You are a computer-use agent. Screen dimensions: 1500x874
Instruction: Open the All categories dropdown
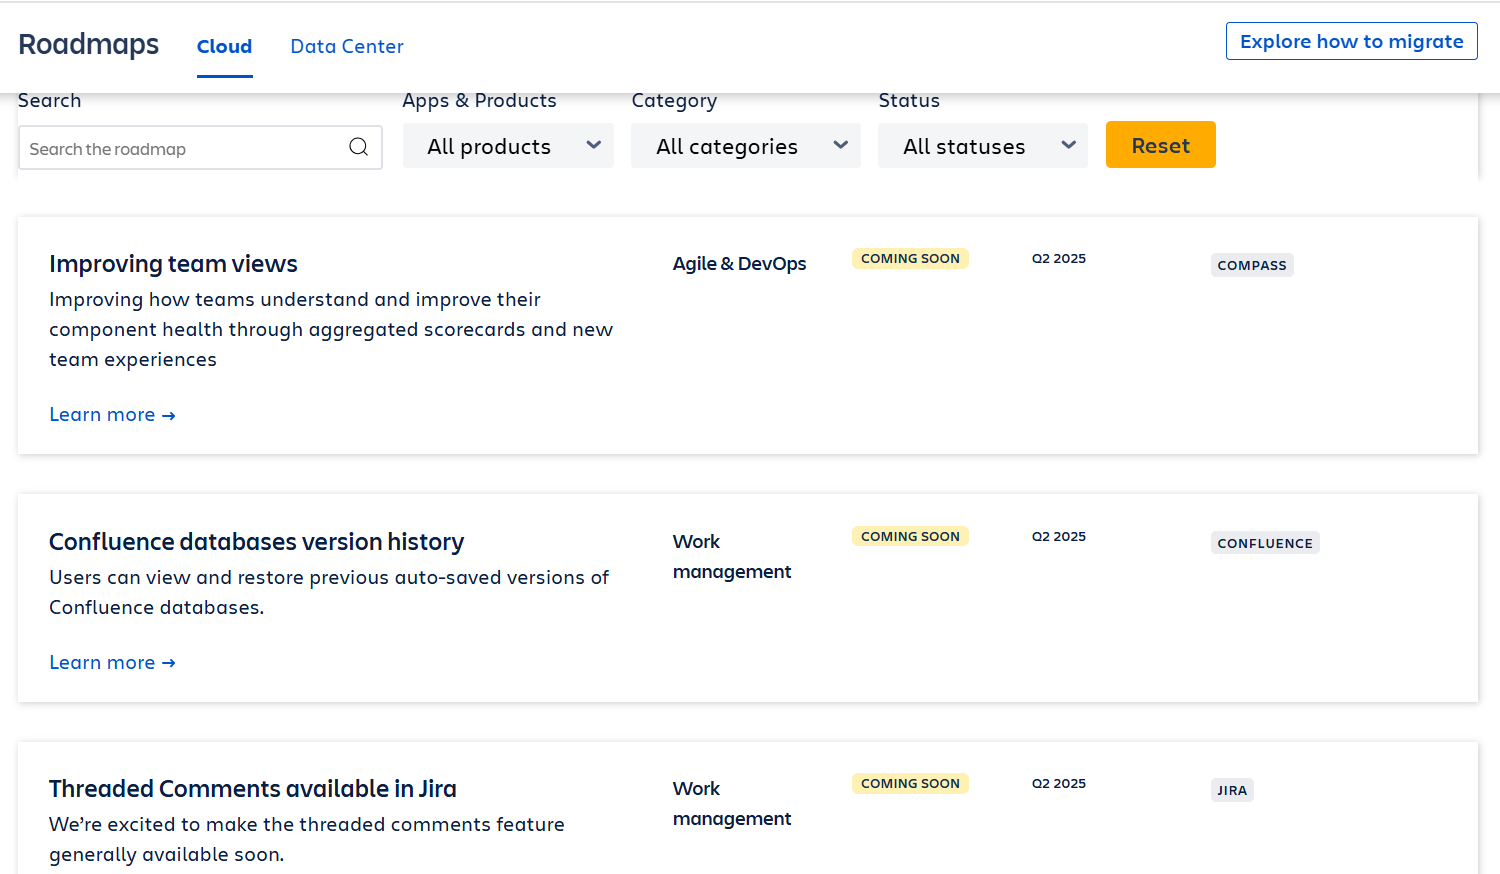click(745, 146)
